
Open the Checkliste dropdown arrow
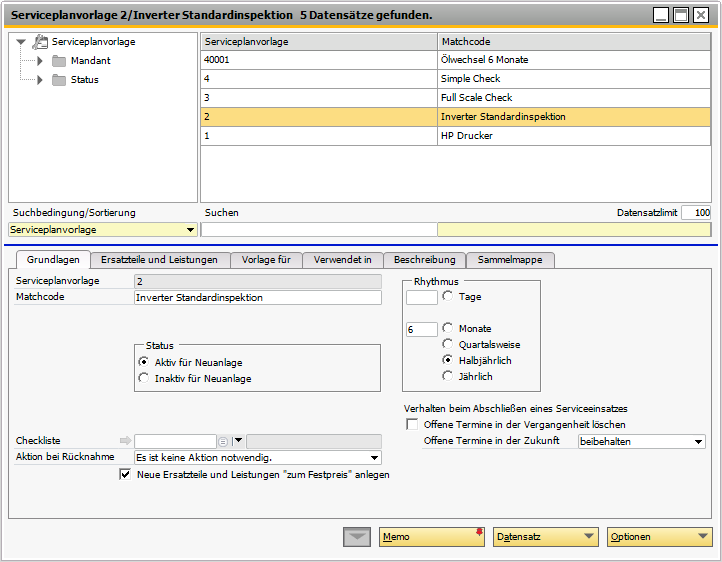coord(238,441)
